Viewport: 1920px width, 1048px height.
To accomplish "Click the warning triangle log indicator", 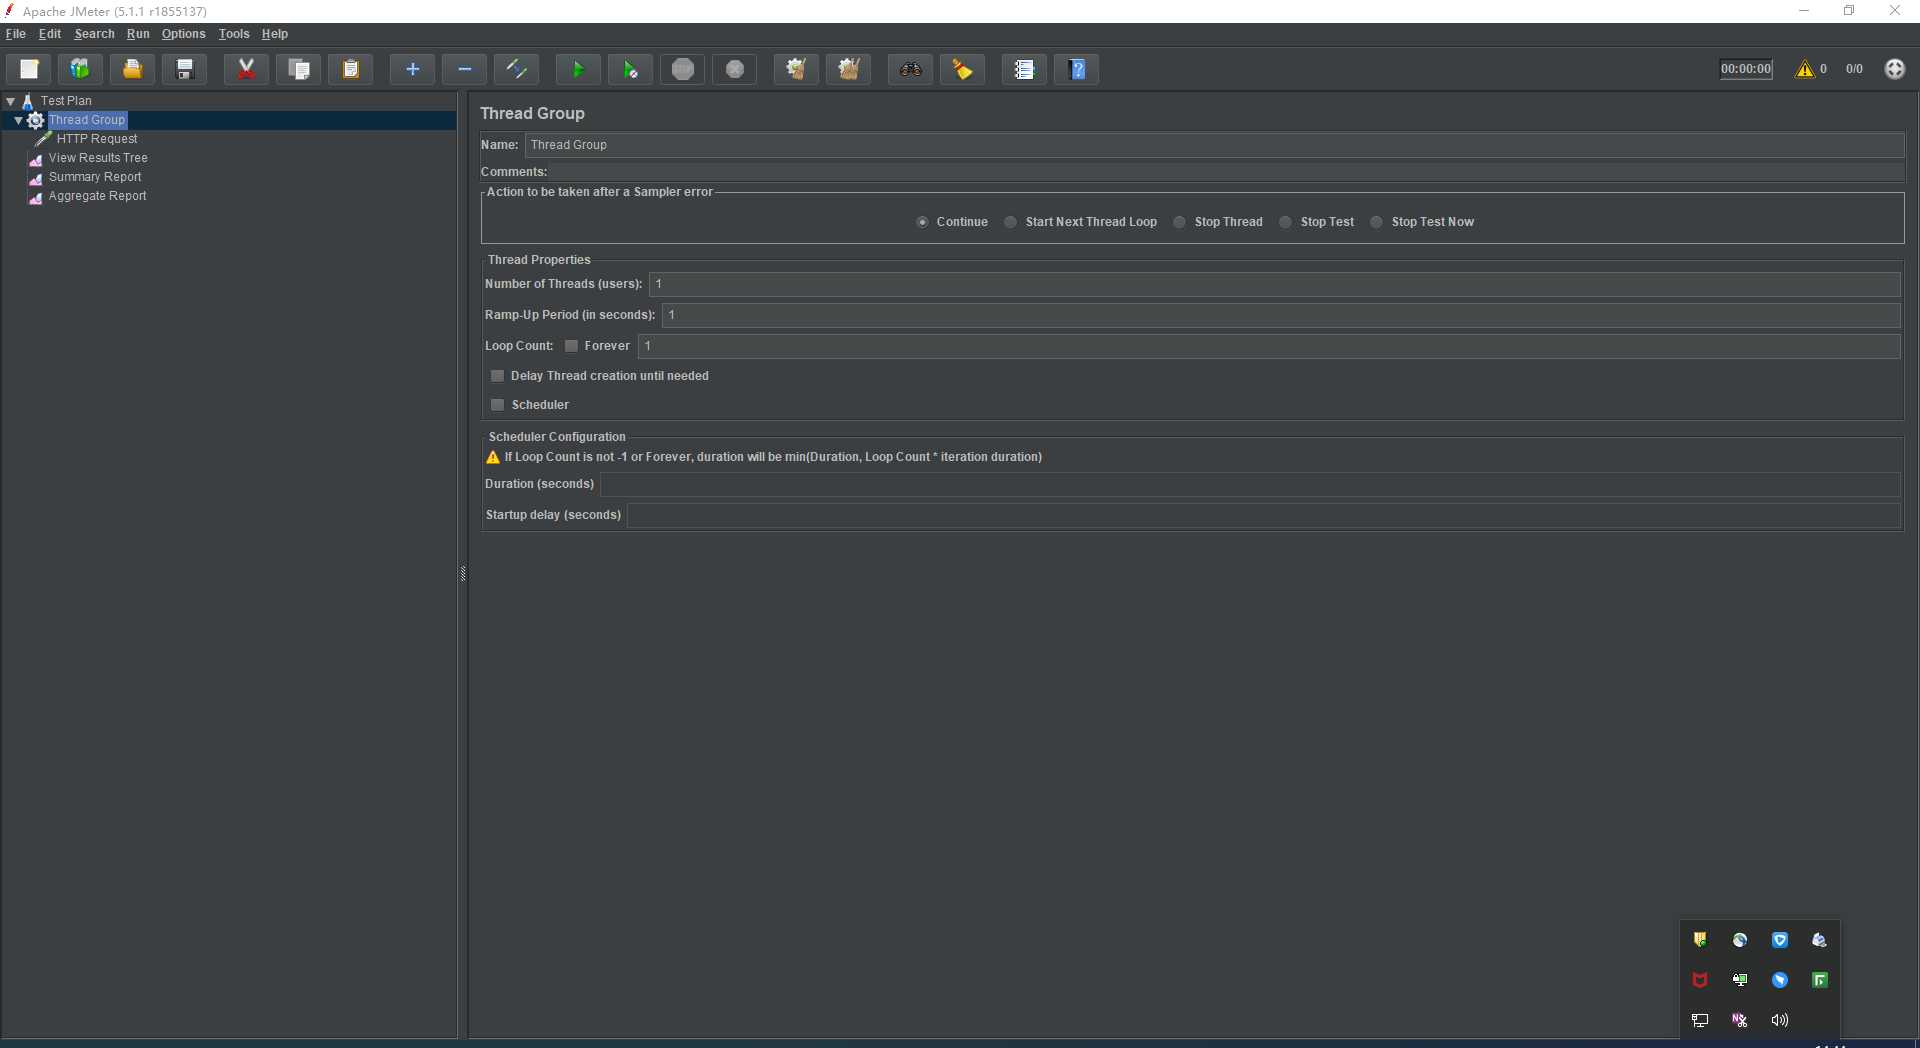I will 1805,69.
